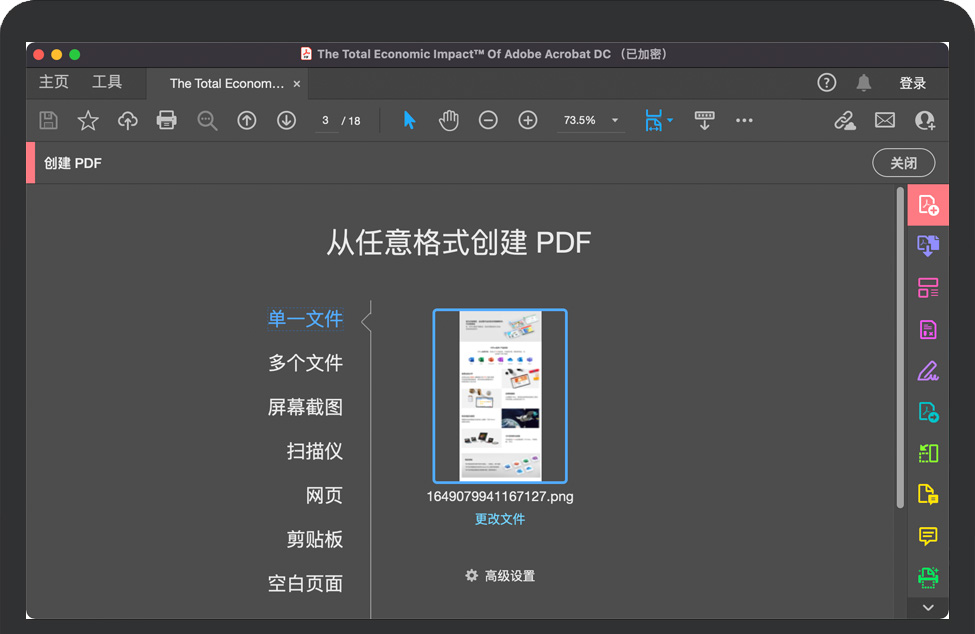Screen dimensions: 975x634
Task: Add bookmark with the star icon
Action: tap(88, 120)
